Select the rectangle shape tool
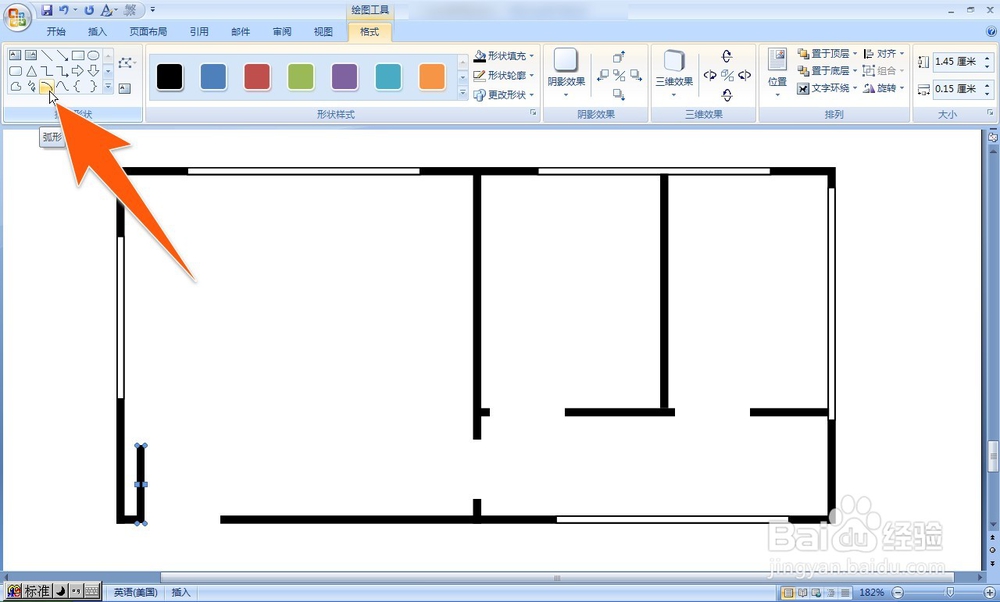This screenshot has height=602, width=1000. 78,55
